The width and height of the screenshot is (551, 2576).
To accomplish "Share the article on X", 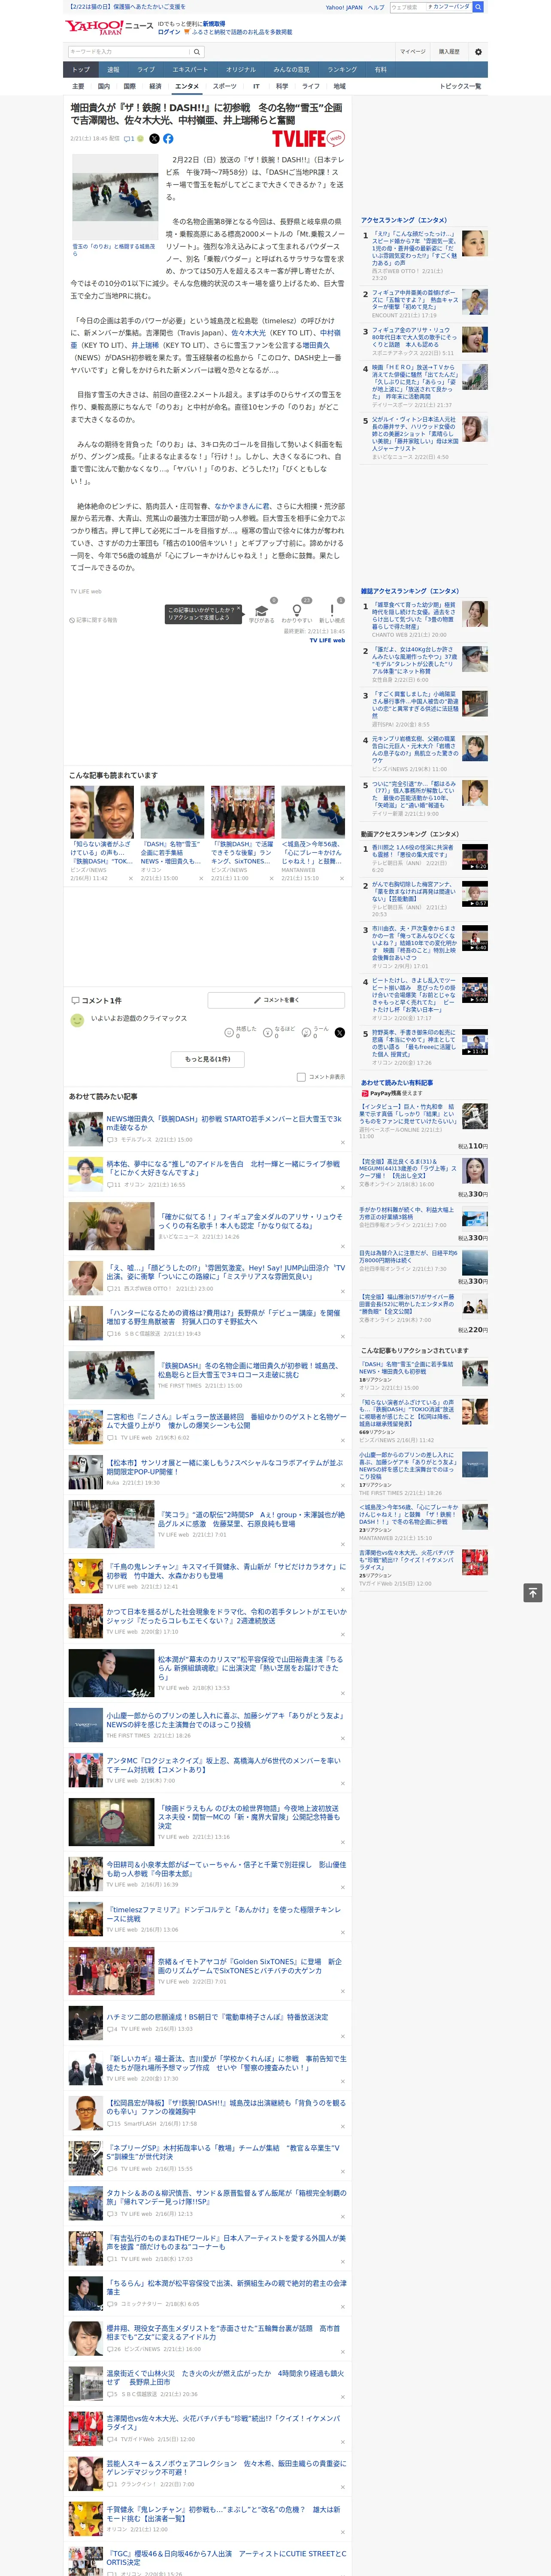I will (154, 139).
